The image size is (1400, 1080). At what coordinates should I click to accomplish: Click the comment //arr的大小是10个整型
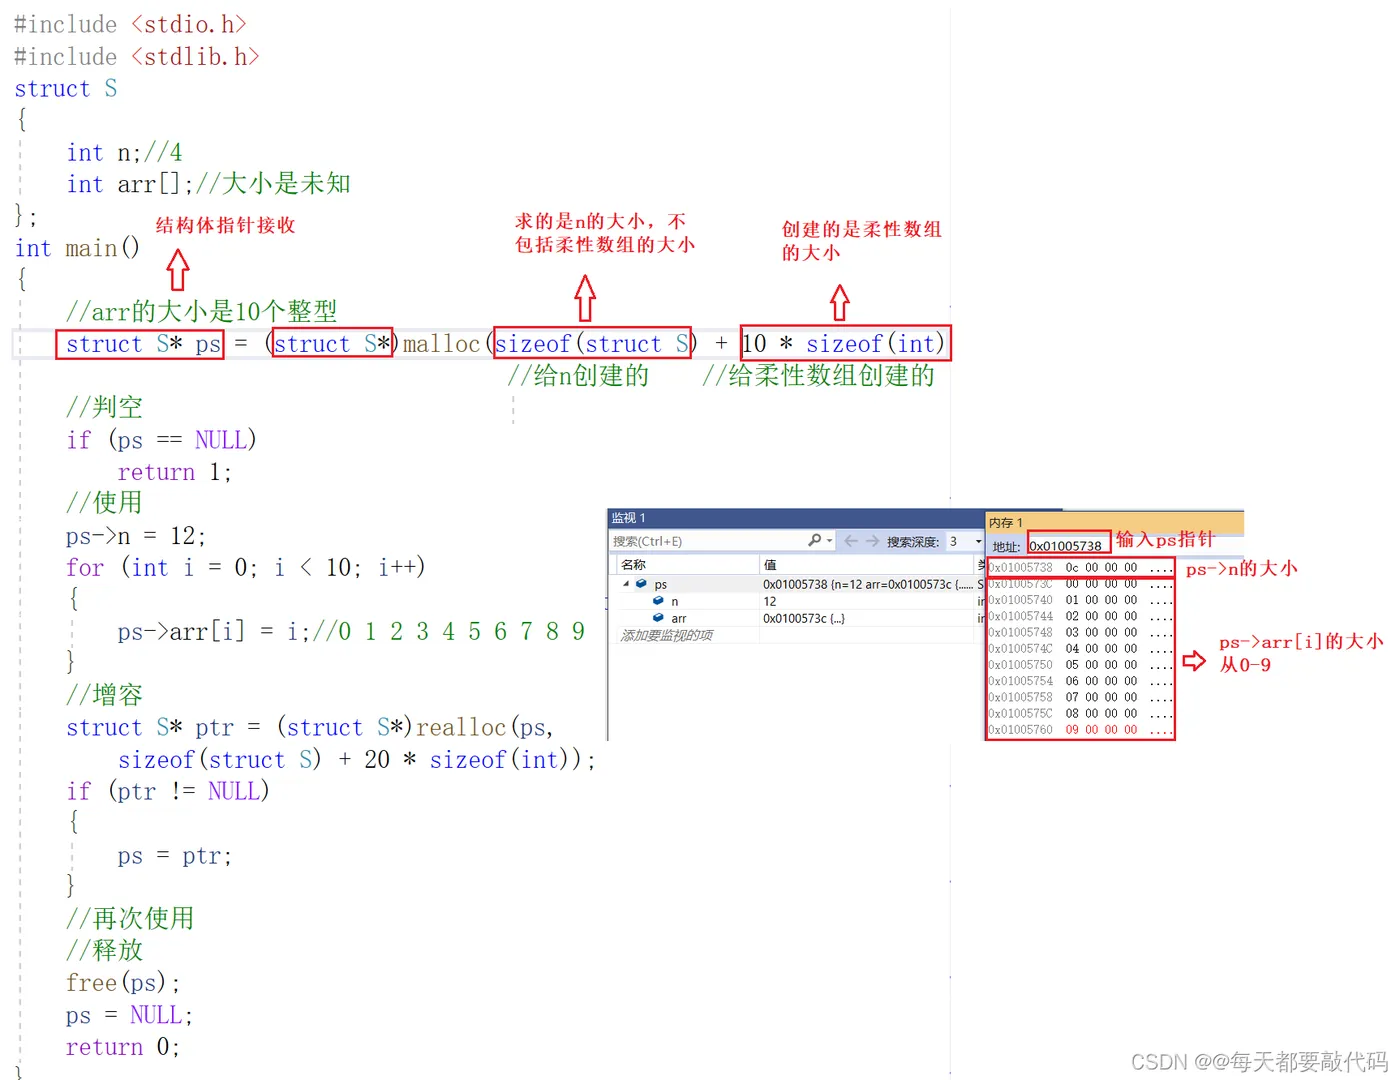[x=201, y=311]
